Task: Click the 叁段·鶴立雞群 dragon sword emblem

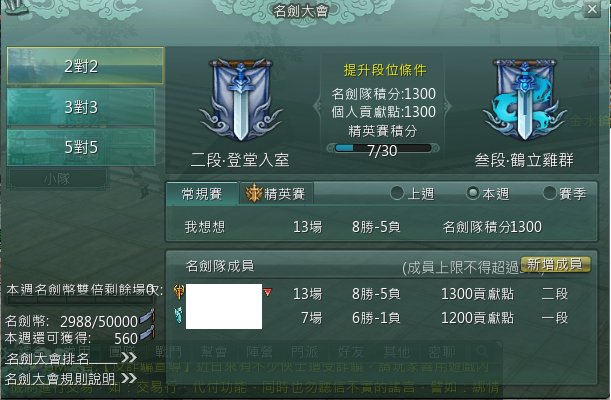Action: pos(524,100)
